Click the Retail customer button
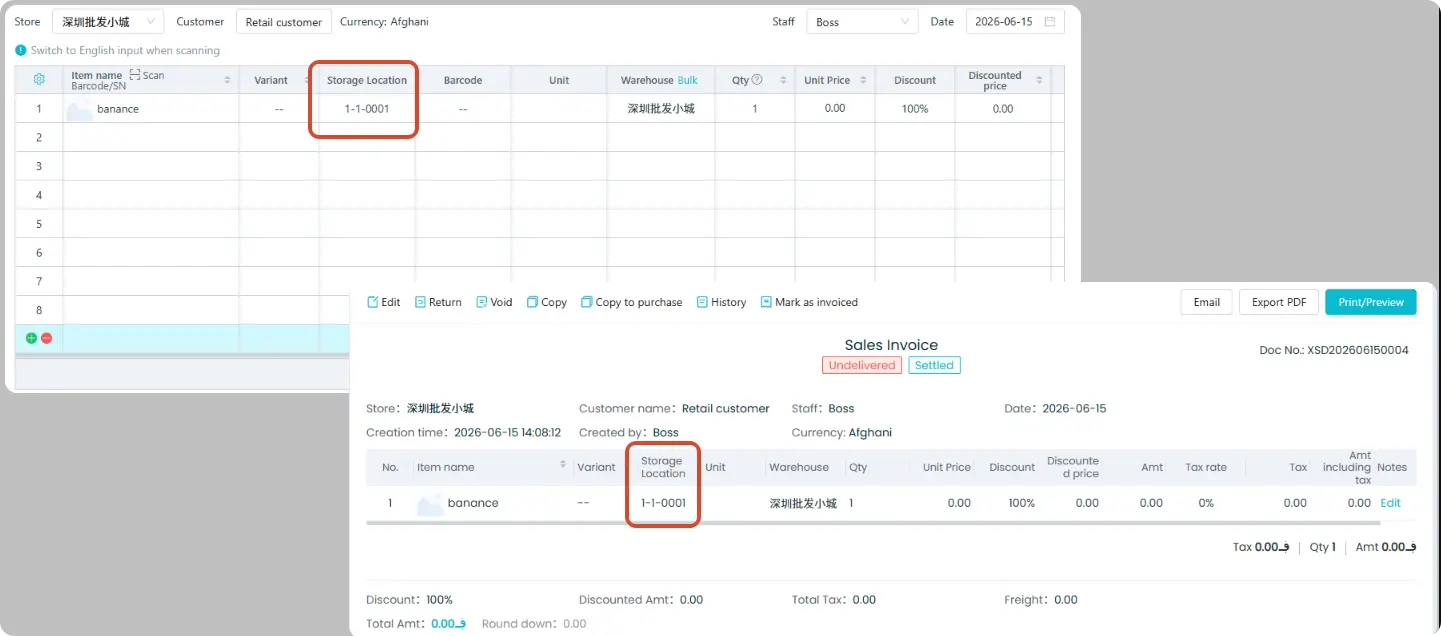This screenshot has width=1441, height=636. click(284, 22)
